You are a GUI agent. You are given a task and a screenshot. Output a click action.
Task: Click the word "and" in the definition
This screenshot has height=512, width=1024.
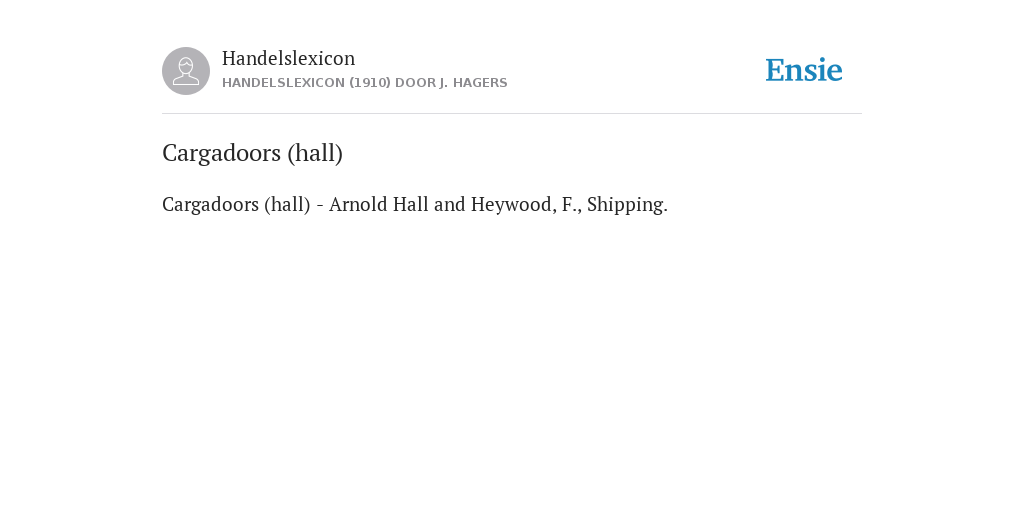pos(449,204)
